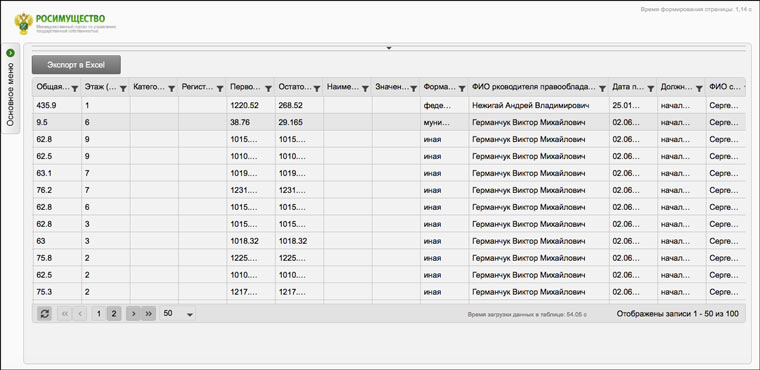760x370 pixels.
Task: Select the cell with value 1220.52
Action: point(251,105)
